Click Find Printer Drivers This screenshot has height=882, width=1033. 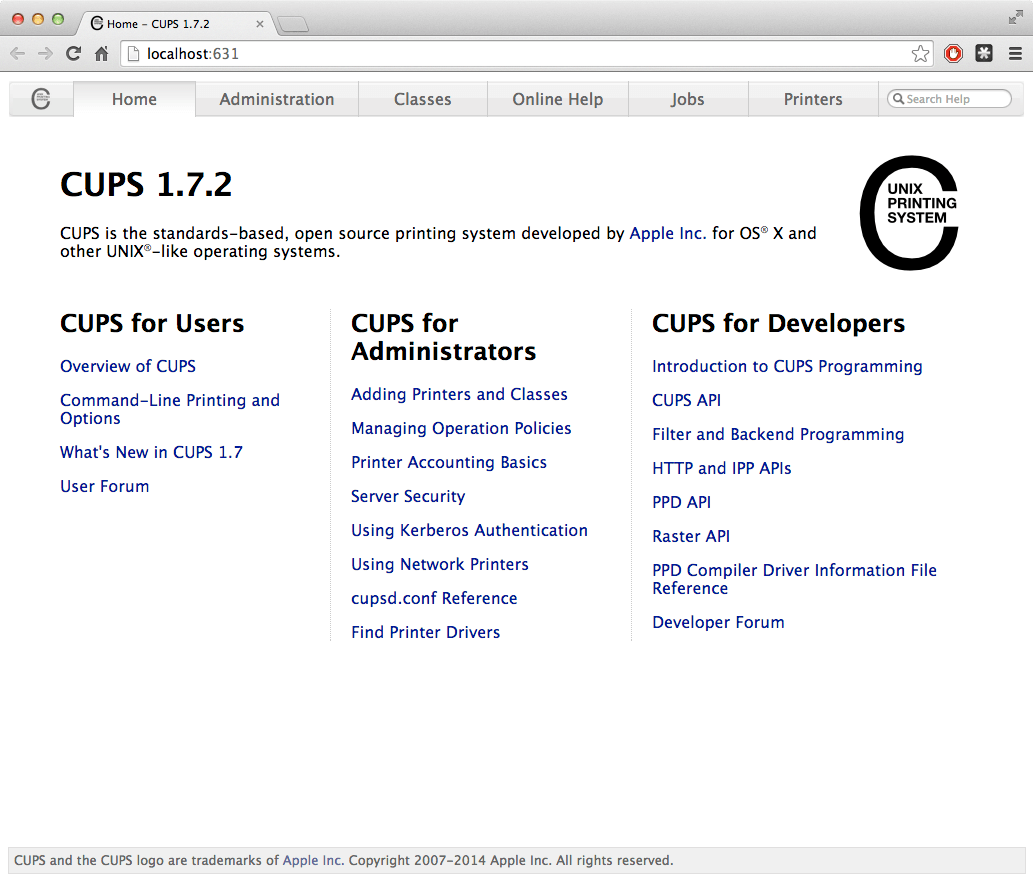coord(426,632)
